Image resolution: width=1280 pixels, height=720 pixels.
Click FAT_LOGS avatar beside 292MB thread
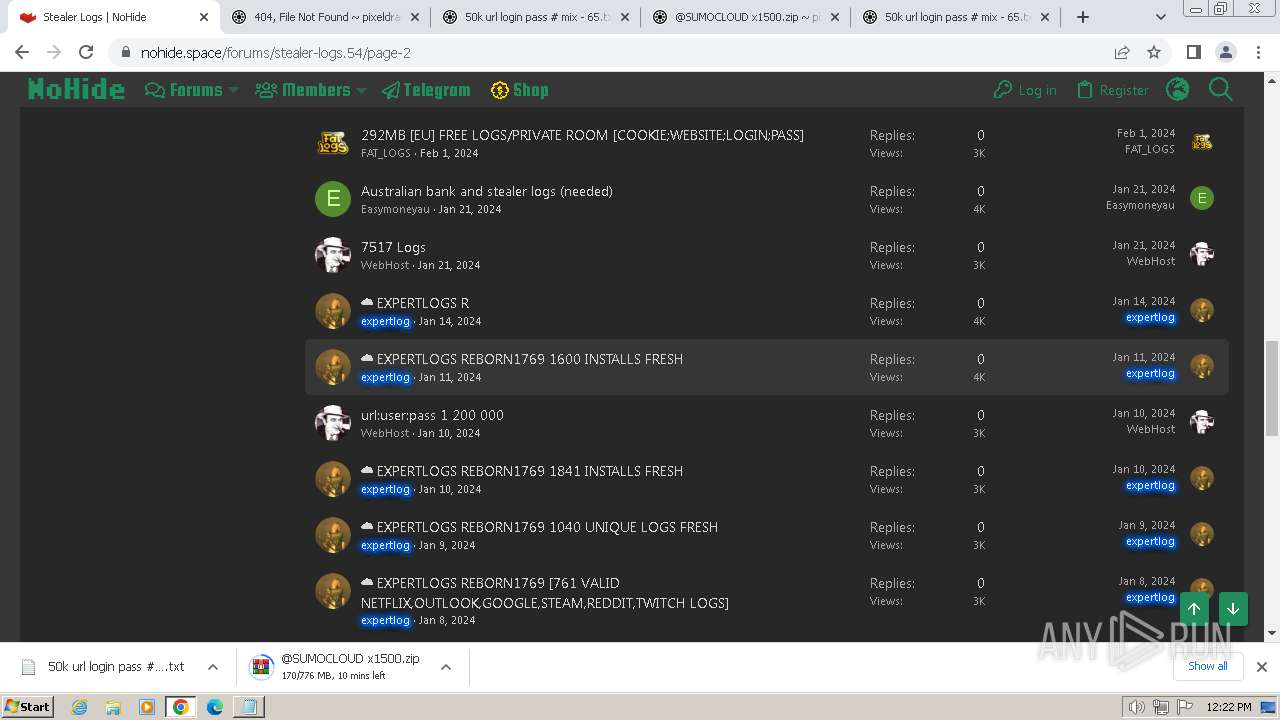point(333,143)
